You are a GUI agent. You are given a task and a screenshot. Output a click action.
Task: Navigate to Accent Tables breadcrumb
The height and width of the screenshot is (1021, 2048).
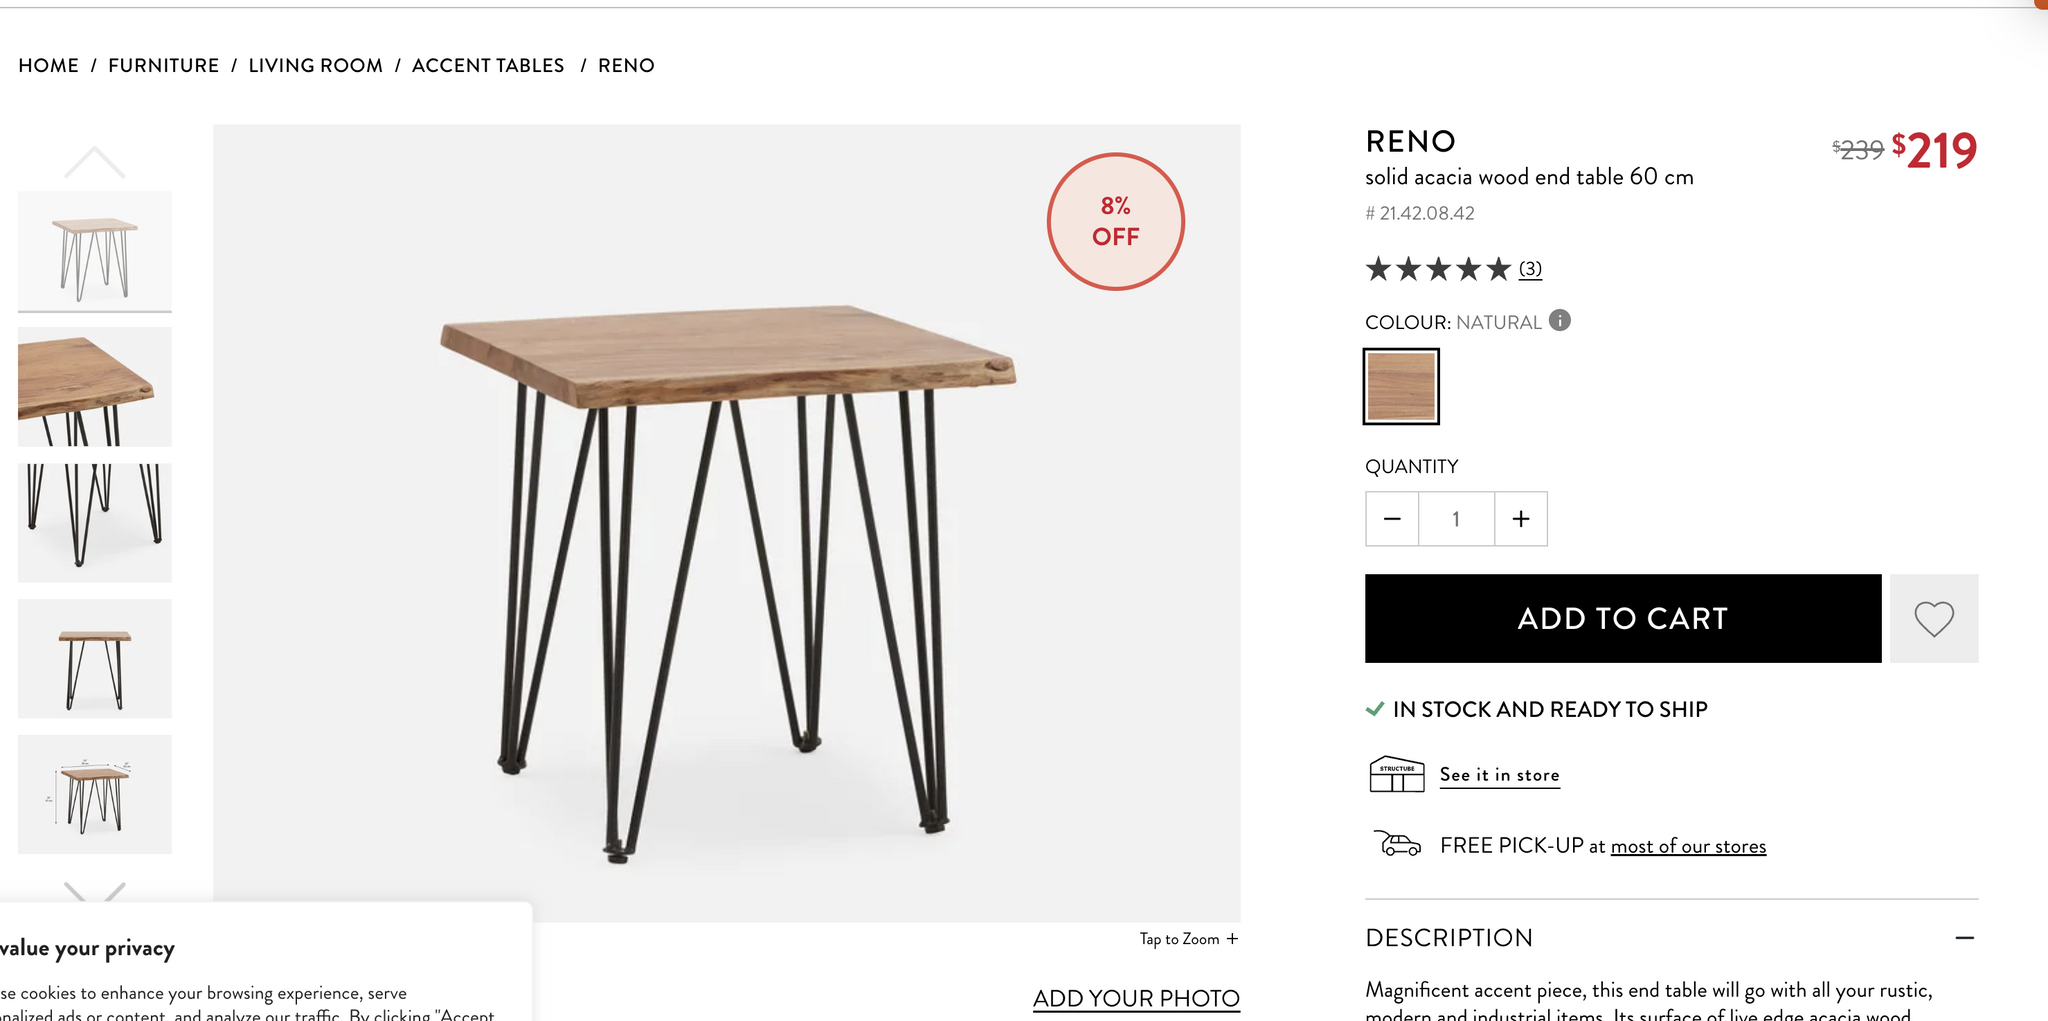[x=488, y=66]
